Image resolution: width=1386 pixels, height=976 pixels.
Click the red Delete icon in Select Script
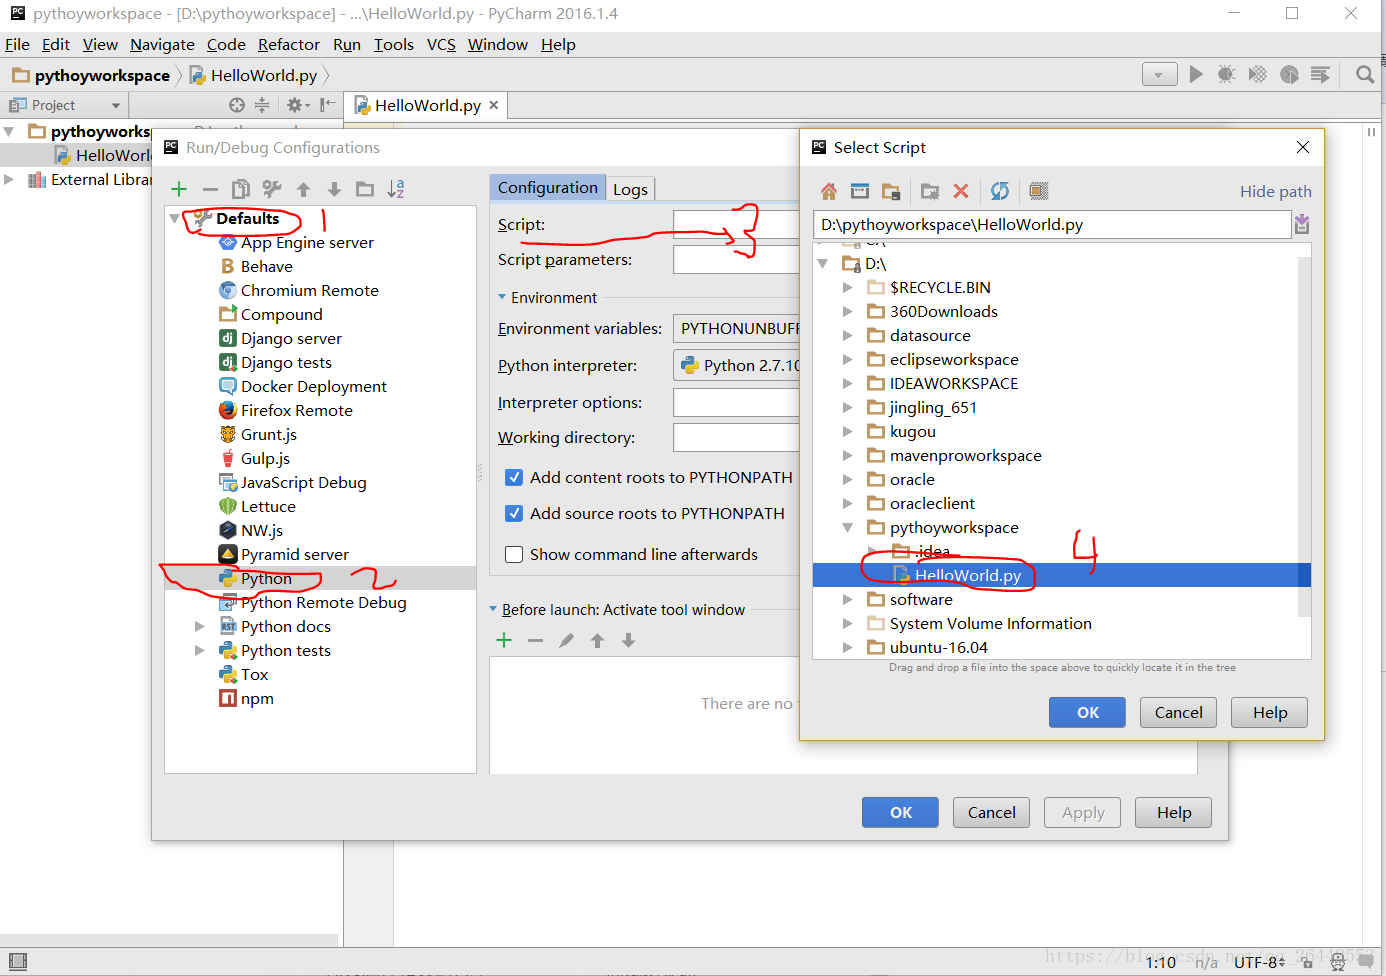(x=961, y=191)
